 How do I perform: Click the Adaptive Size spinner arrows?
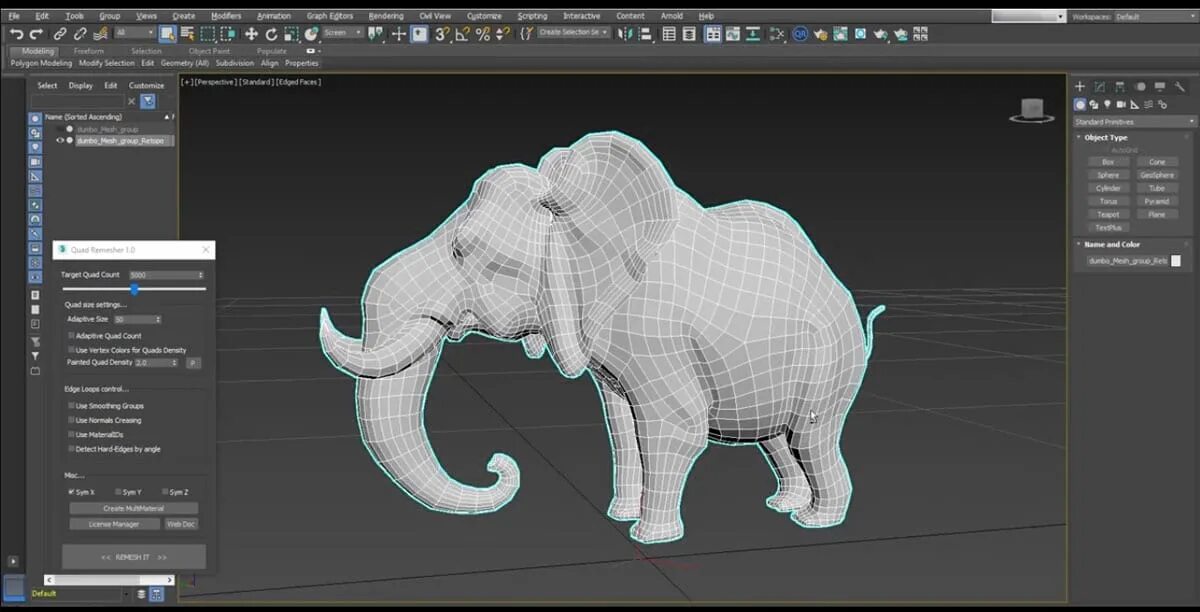tap(159, 319)
